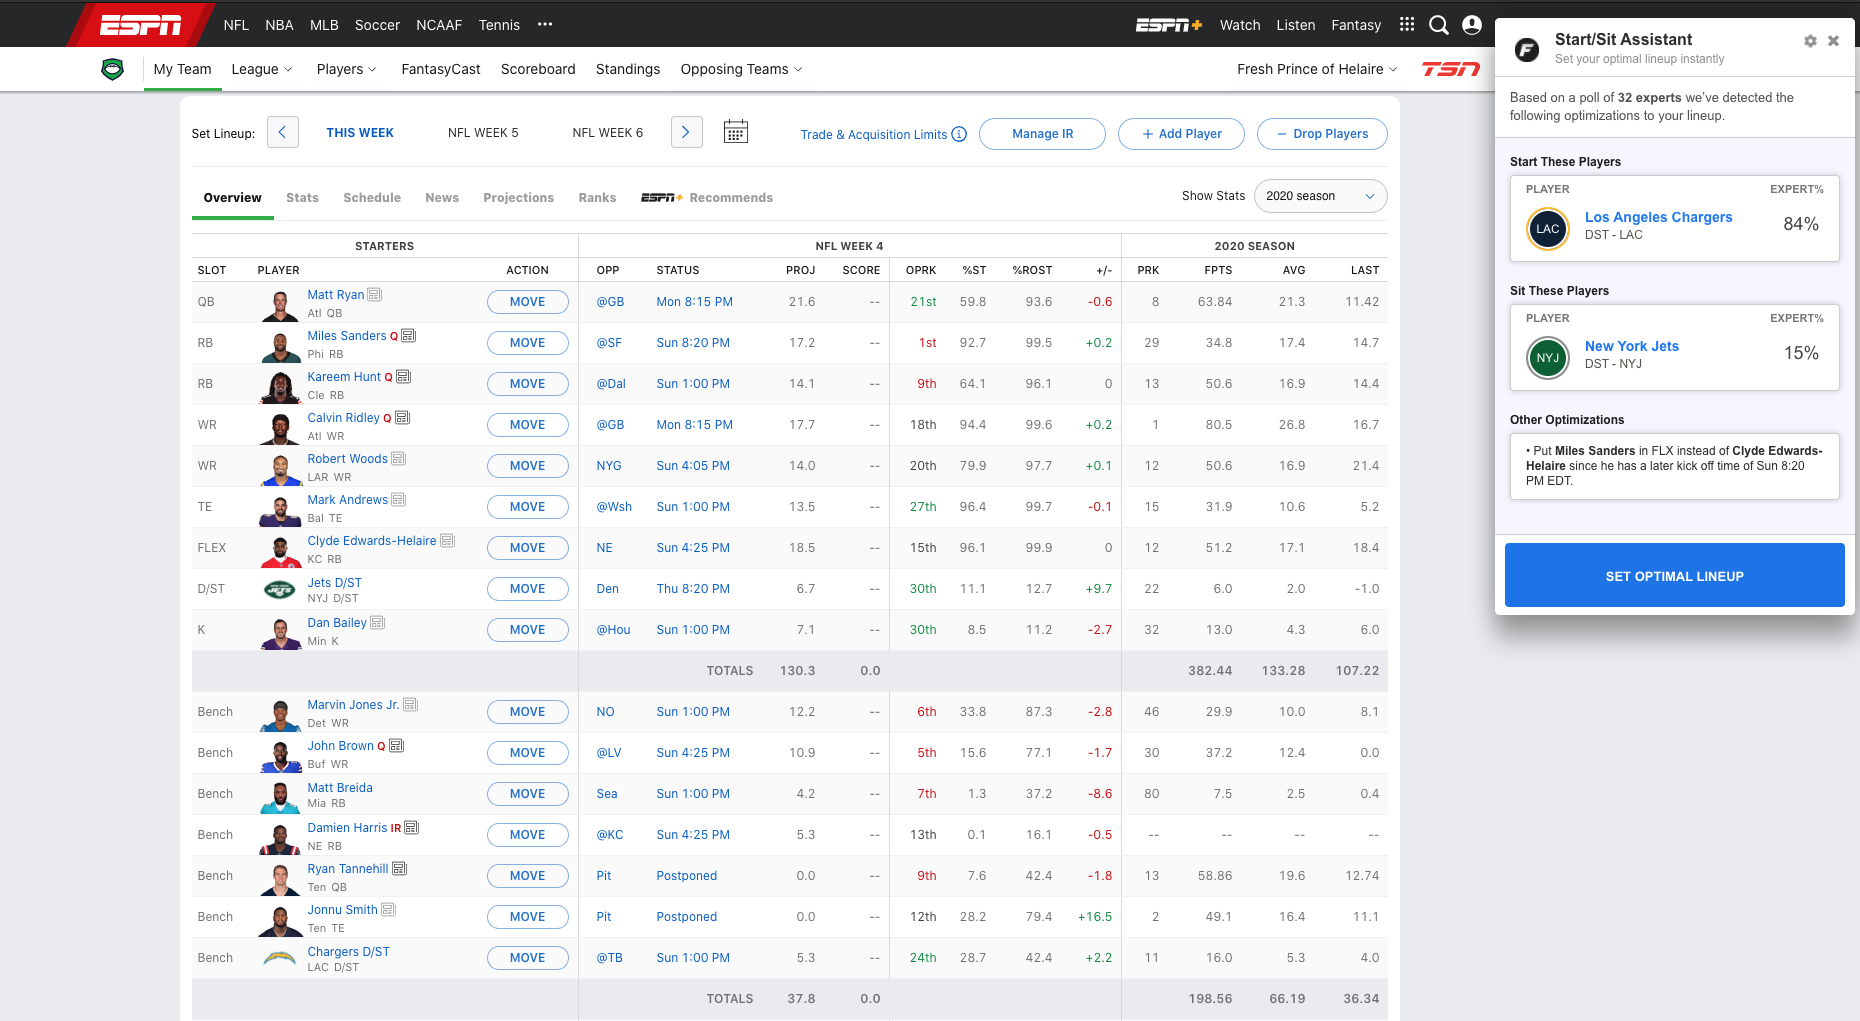
Task: Click MOVE for Jets D/ST
Action: (527, 589)
